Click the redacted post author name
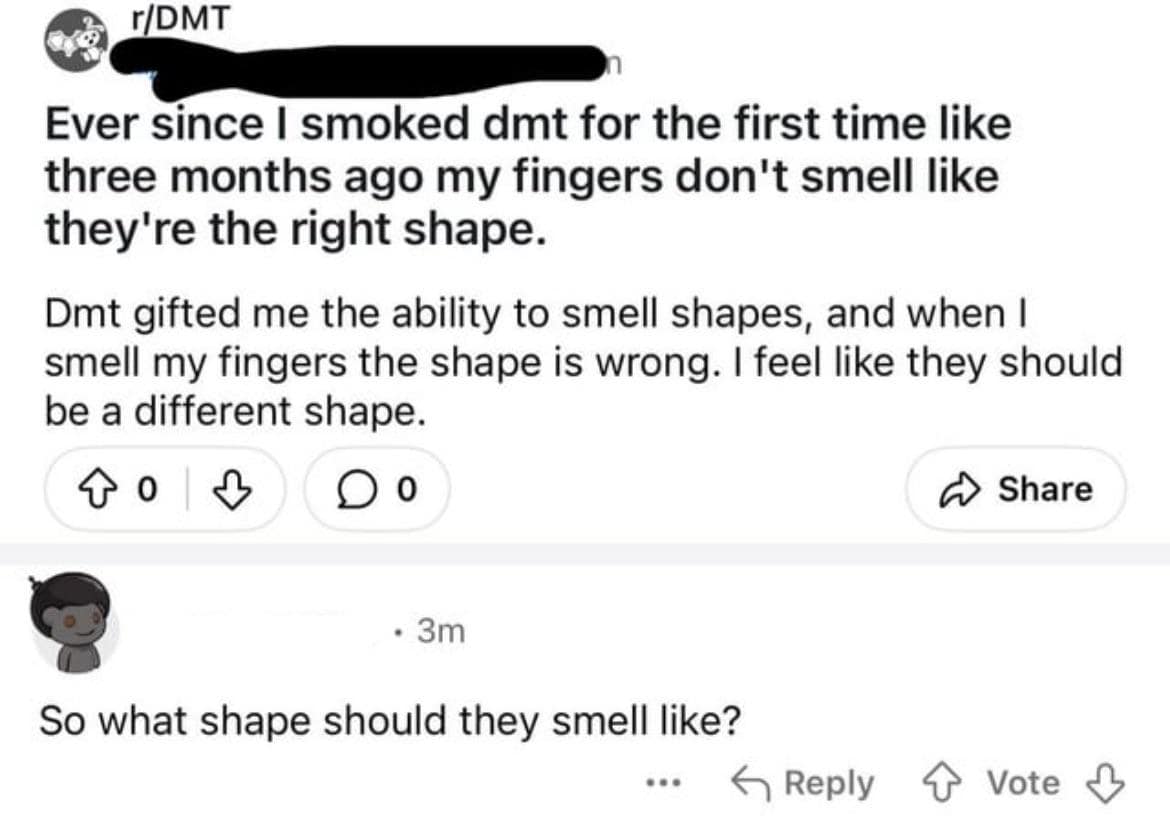Screen dimensions: 1170x819 360,62
